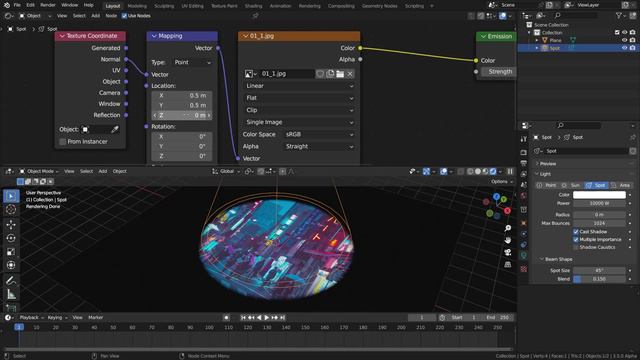Switch to Modeling workspace tab
This screenshot has height=360, width=640.
(137, 6)
